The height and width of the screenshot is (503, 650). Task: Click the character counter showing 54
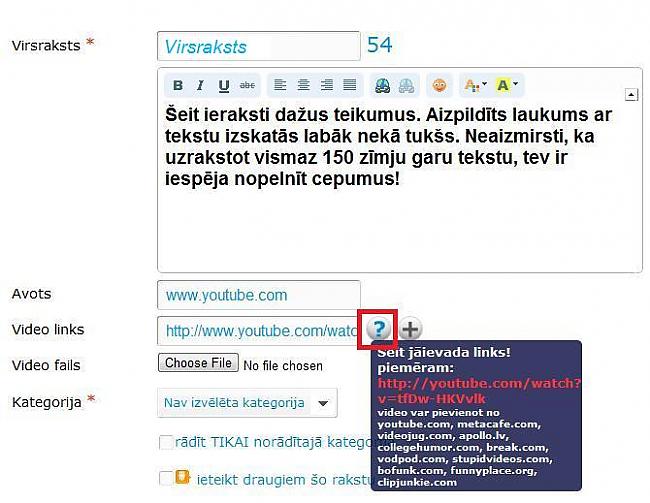pyautogui.click(x=379, y=45)
